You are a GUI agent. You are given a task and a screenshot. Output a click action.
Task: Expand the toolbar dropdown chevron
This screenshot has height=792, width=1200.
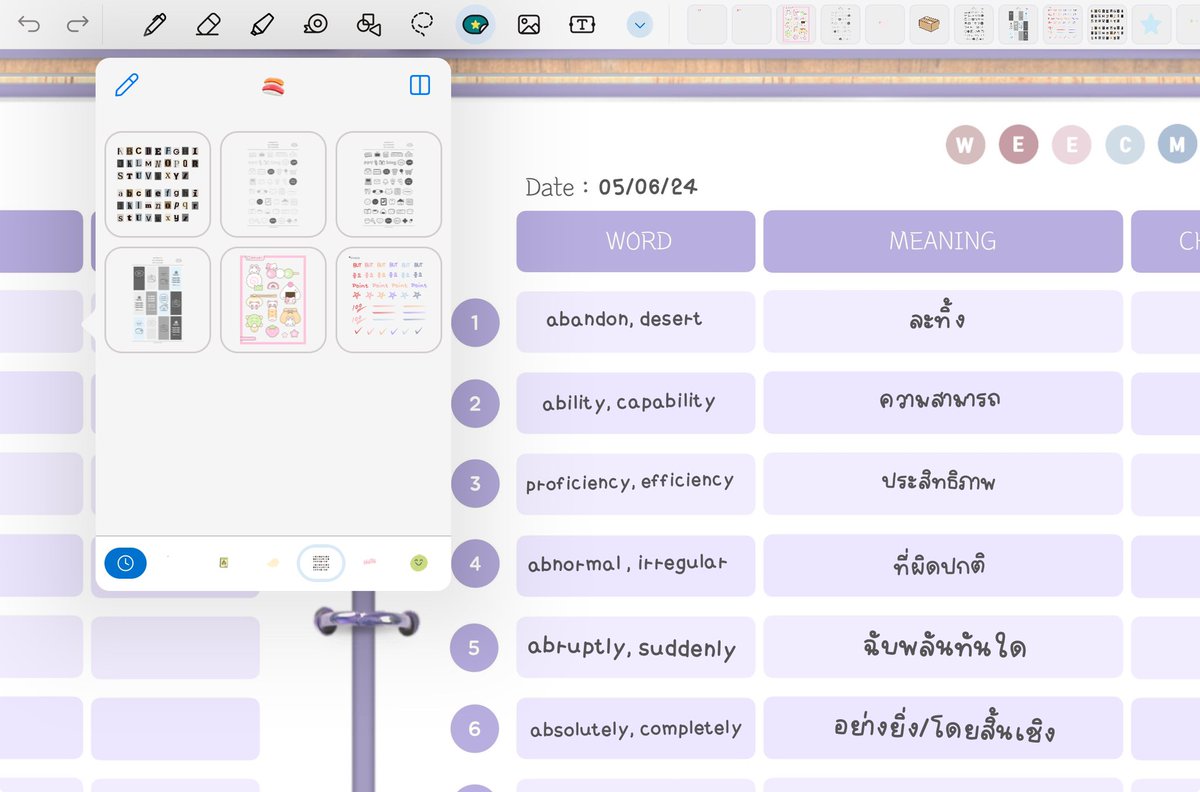point(640,24)
